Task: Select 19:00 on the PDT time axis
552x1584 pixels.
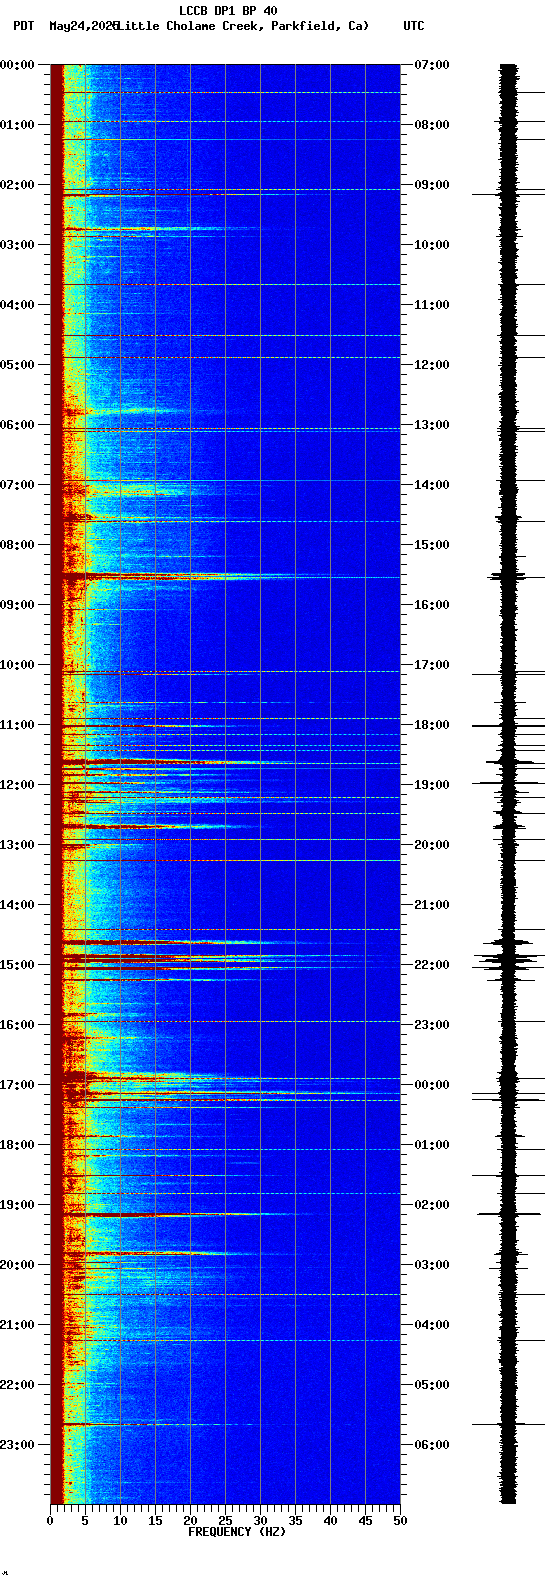Action: click(18, 1205)
